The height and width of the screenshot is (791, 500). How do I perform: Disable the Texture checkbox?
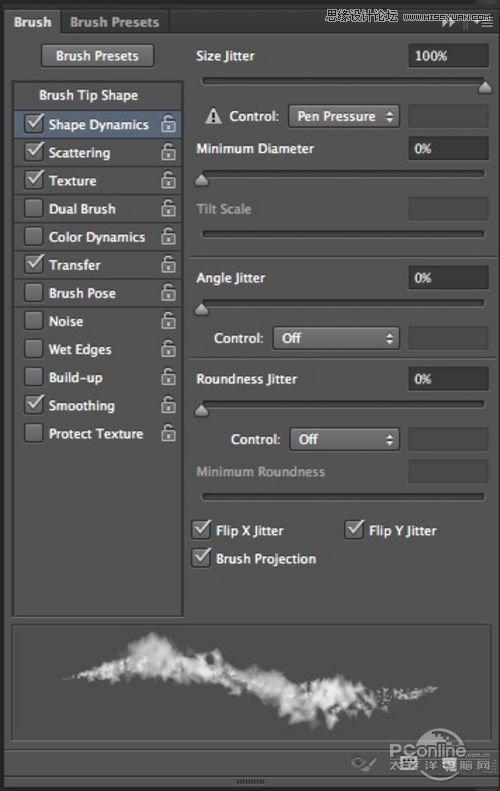[34, 180]
